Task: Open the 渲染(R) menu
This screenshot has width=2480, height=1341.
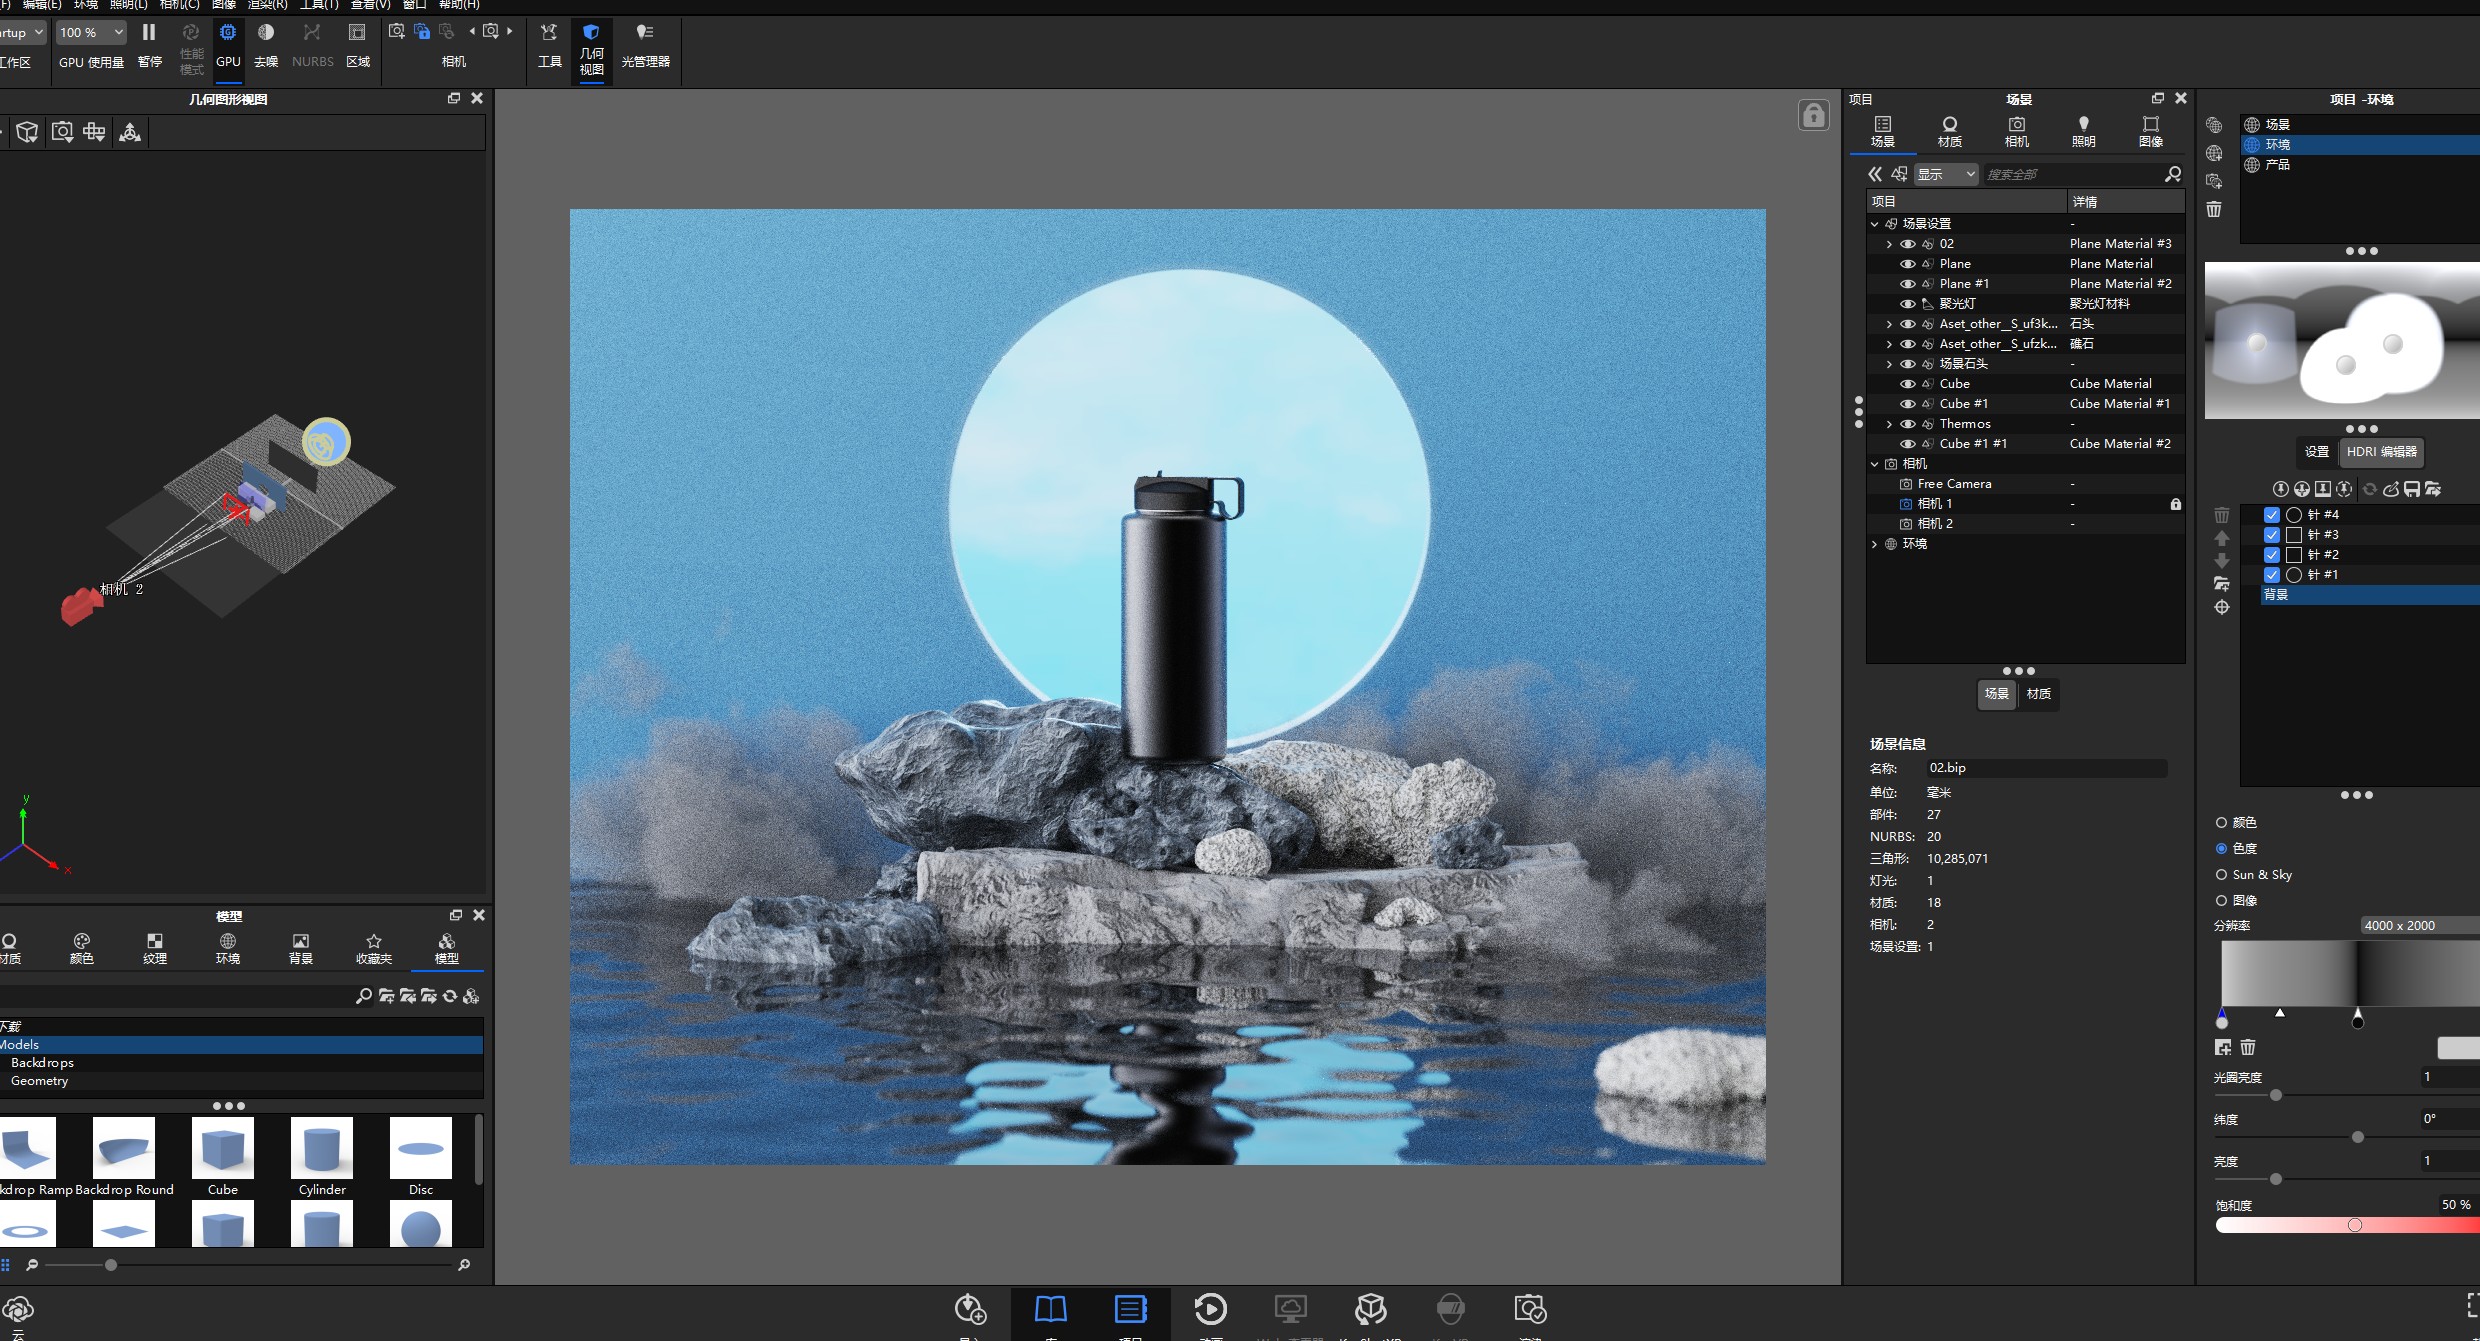Action: 267,5
